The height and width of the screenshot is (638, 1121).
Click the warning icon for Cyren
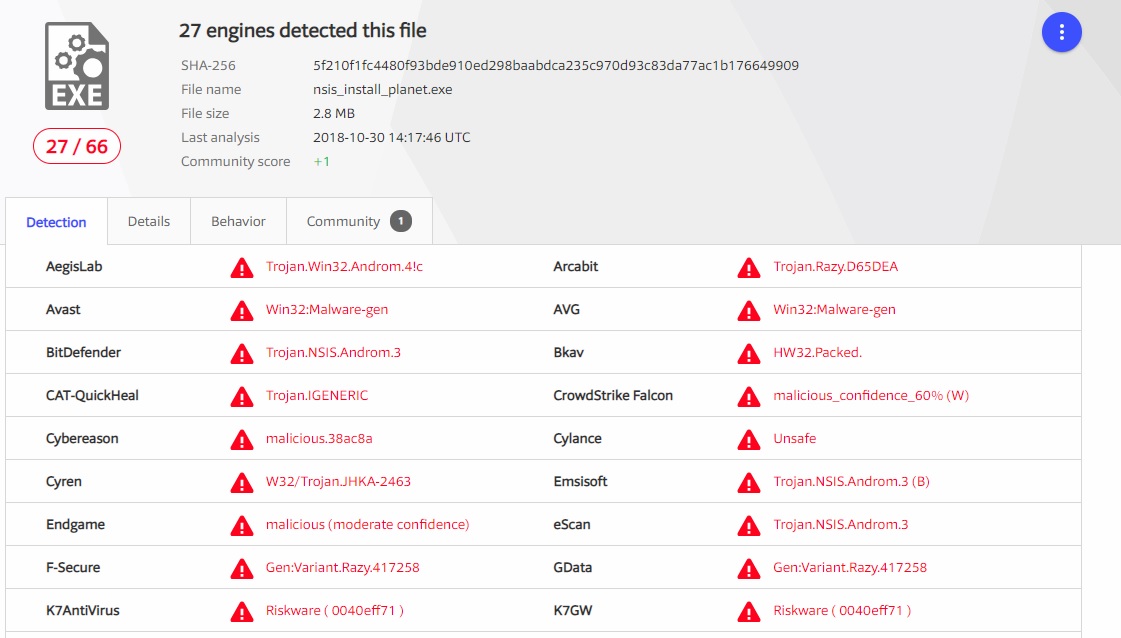[x=242, y=483]
